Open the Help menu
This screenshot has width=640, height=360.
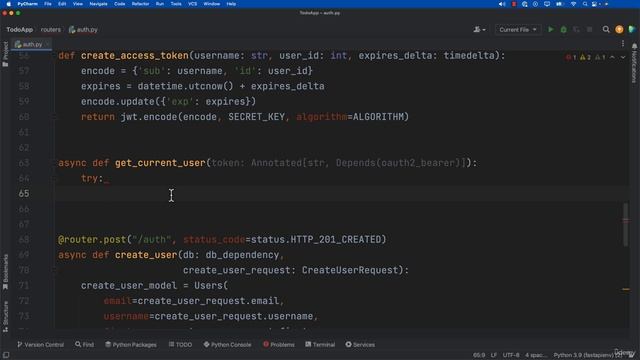pos(231,4)
